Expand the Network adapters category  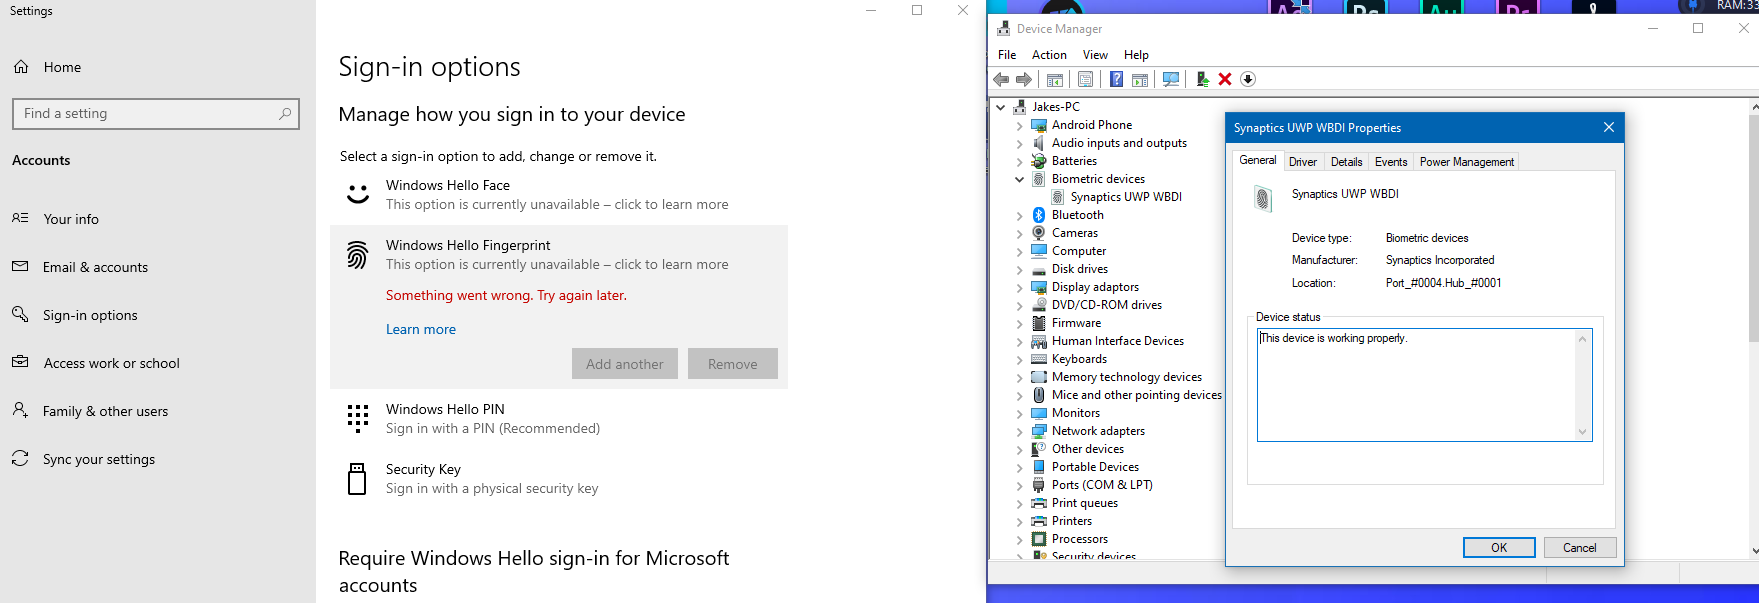tap(1019, 432)
